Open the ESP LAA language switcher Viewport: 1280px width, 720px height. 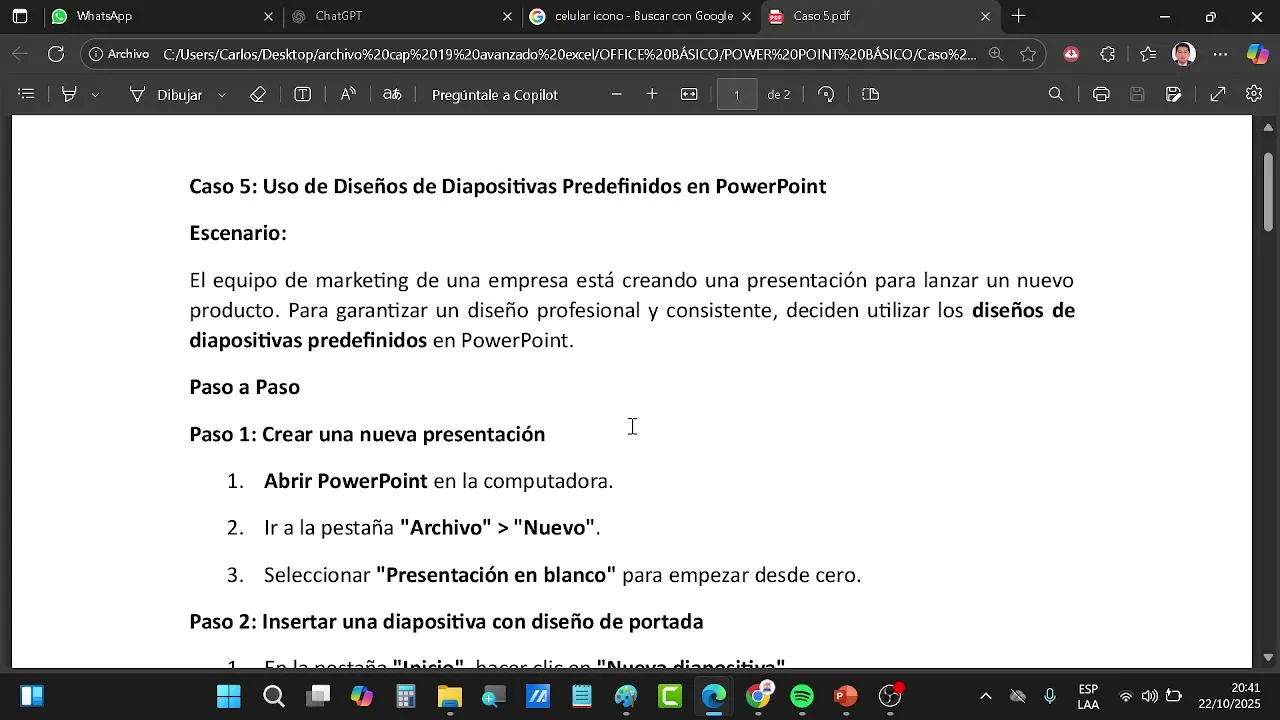[x=1088, y=696]
